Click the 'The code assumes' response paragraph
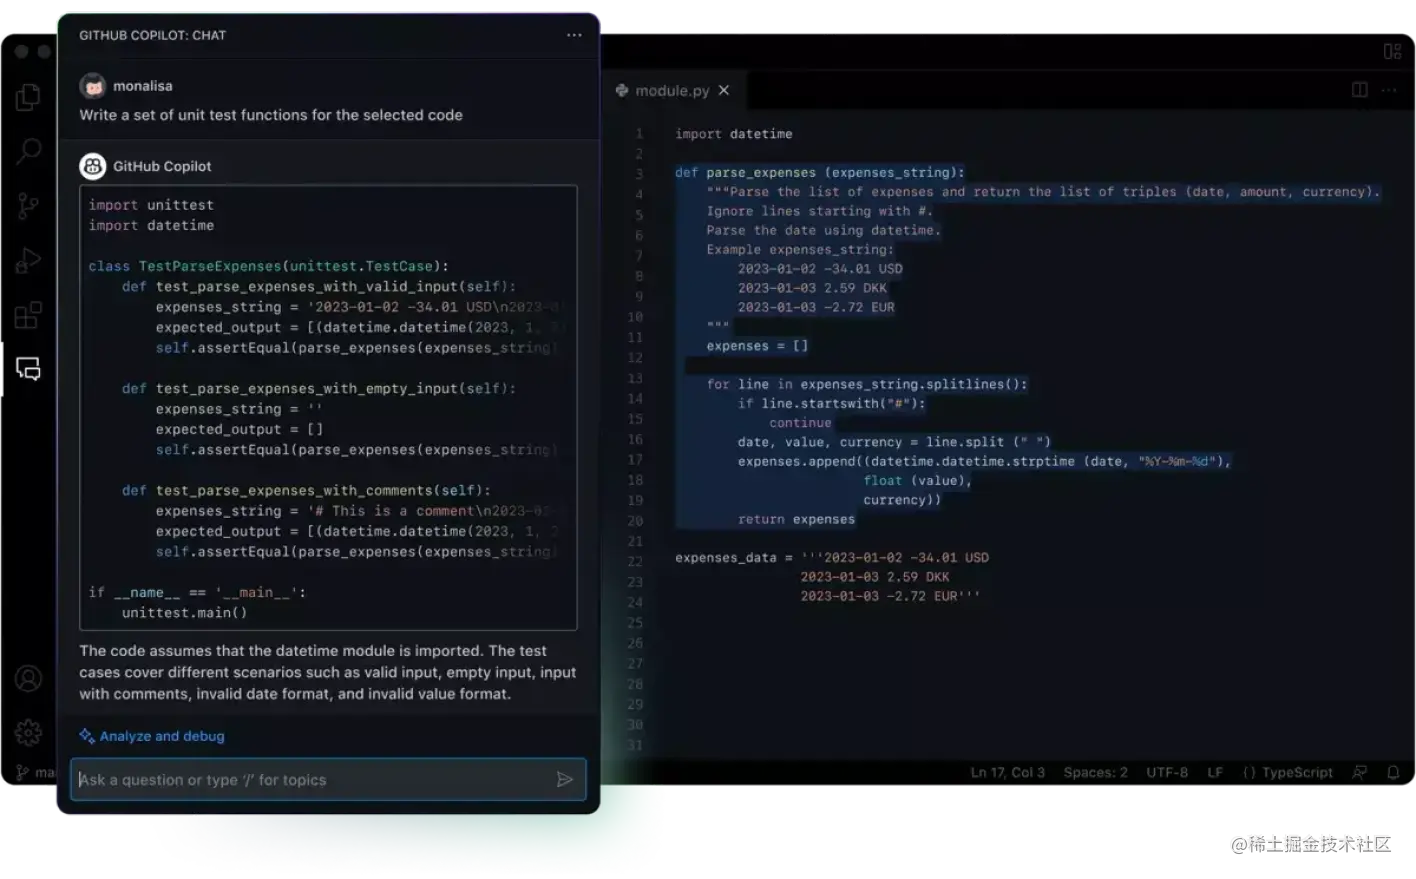This screenshot has height=879, width=1416. [328, 672]
